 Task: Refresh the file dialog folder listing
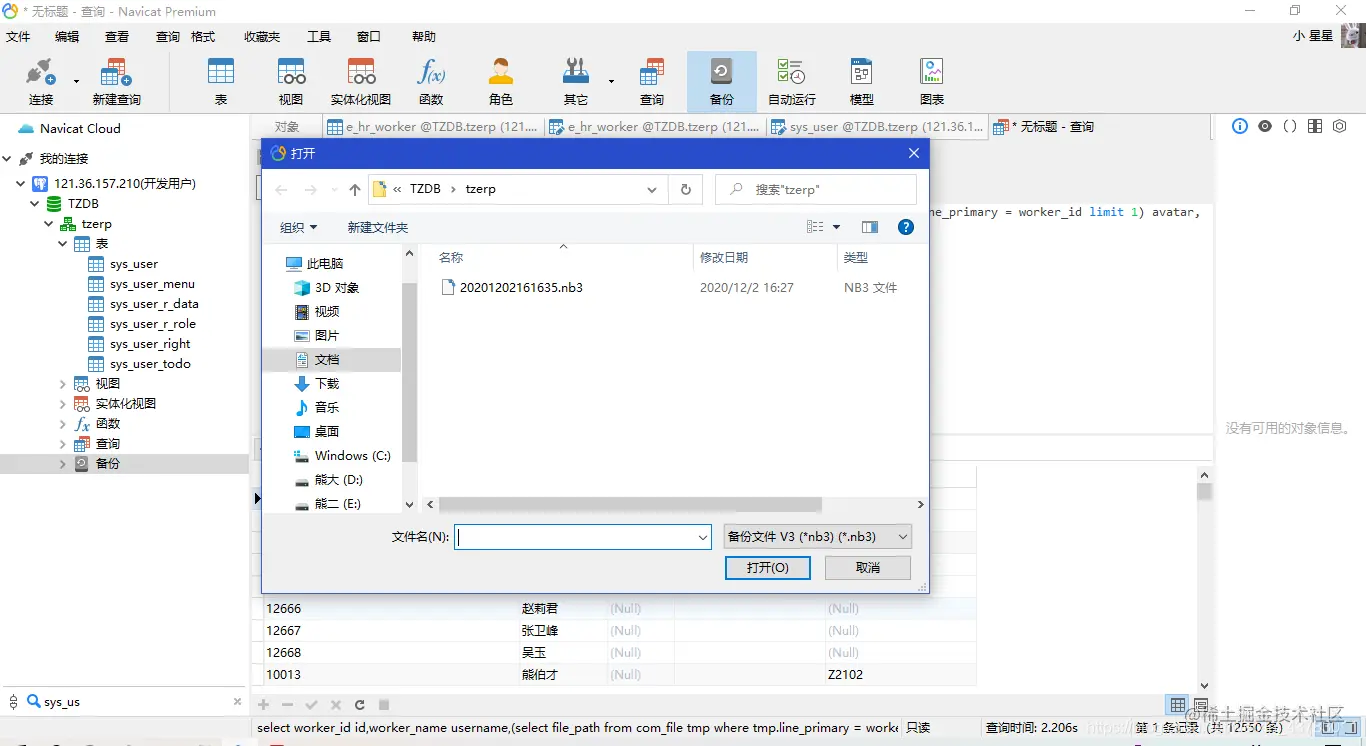[x=685, y=189]
